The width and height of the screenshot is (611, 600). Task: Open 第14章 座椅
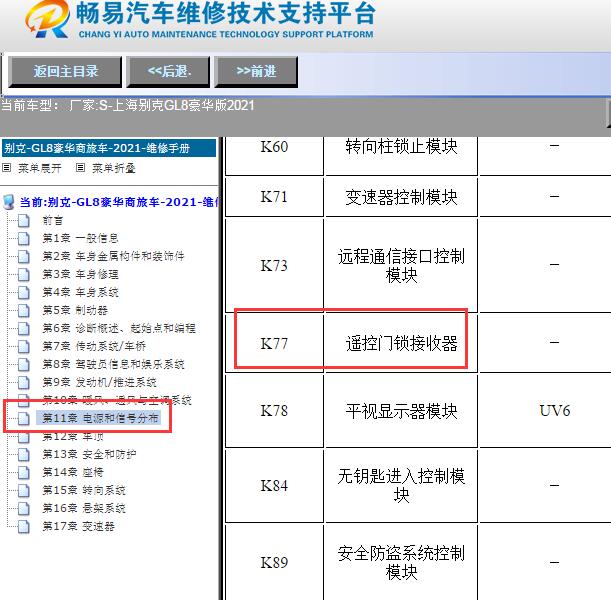[73, 472]
